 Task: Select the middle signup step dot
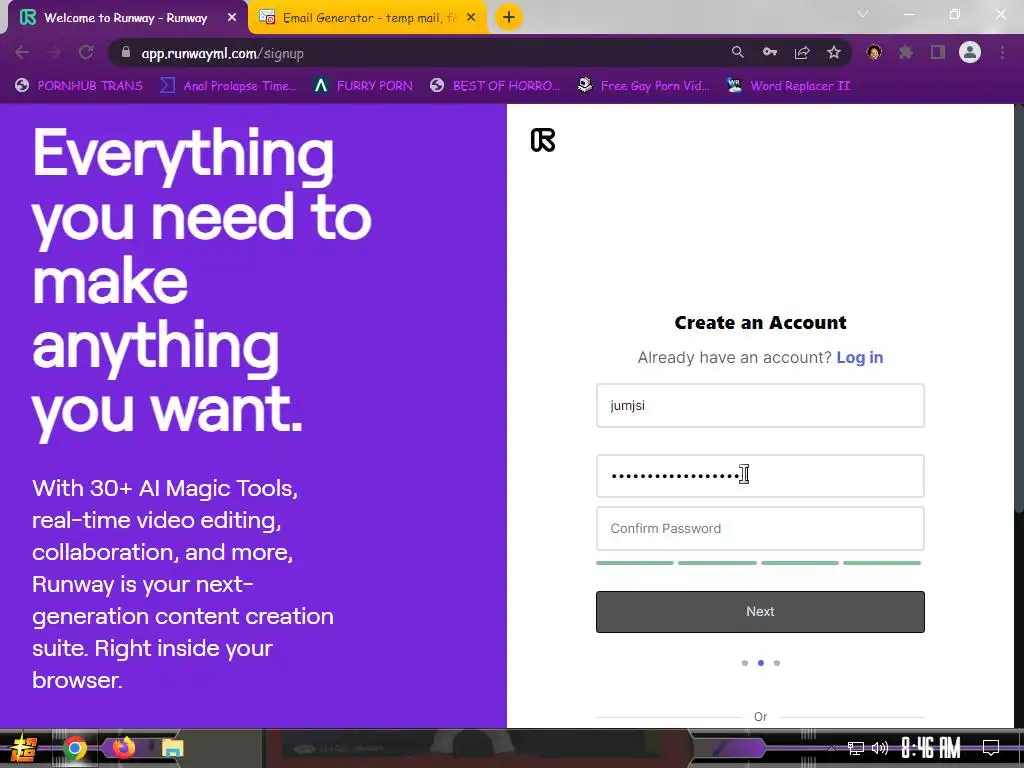click(x=761, y=663)
